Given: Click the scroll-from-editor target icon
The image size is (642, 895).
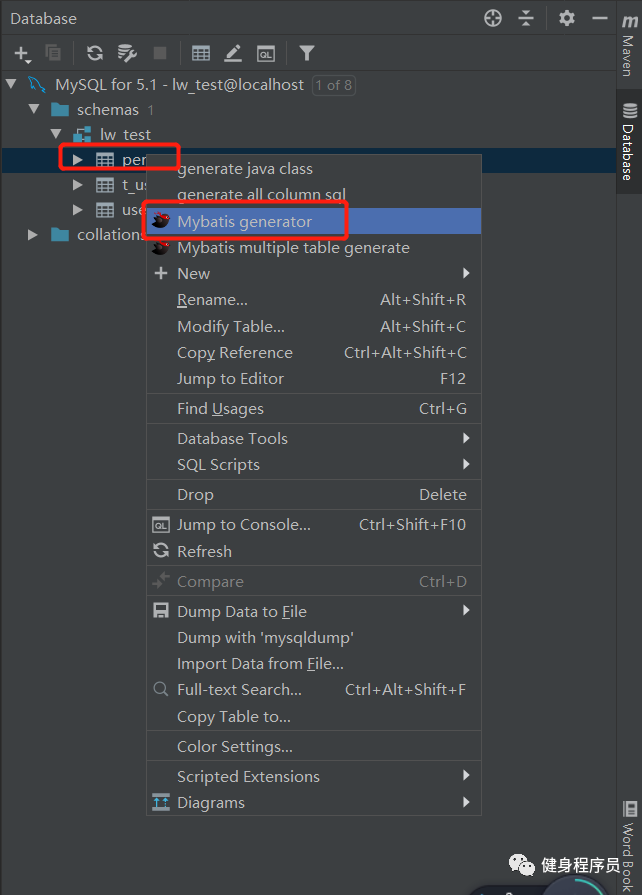Looking at the screenshot, I should tap(492, 18).
